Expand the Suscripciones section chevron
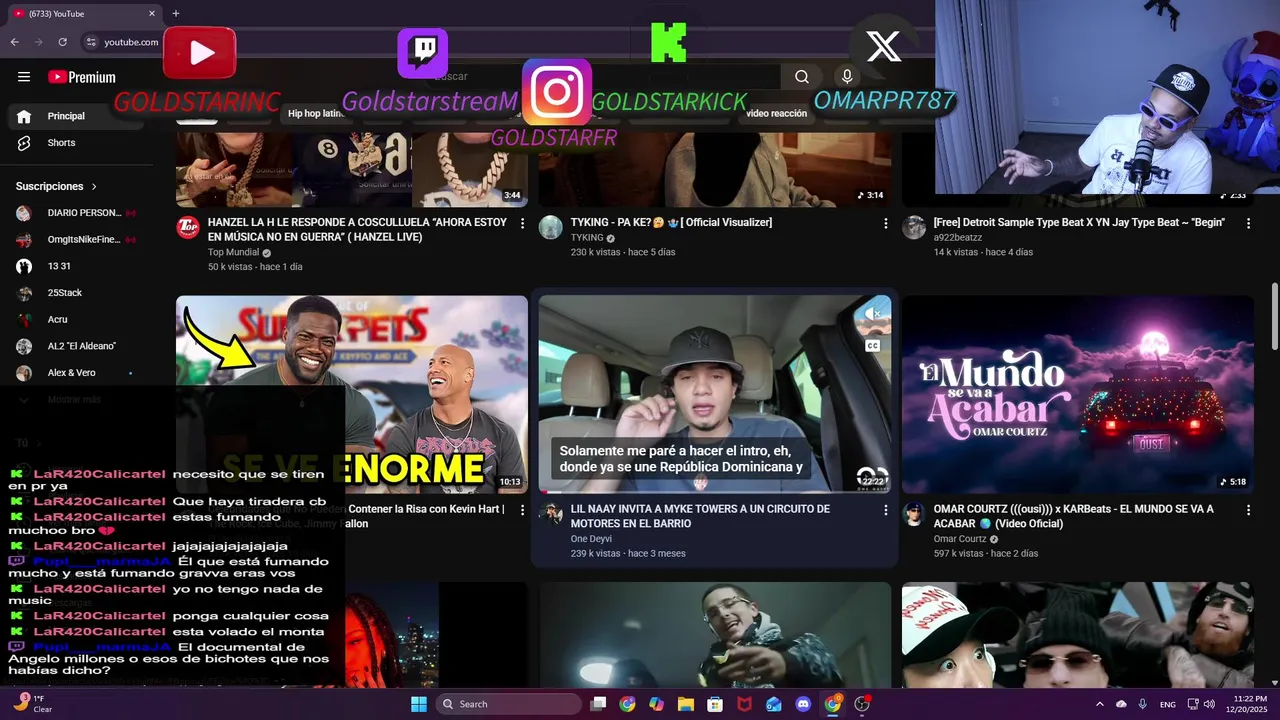The height and width of the screenshot is (720, 1280). click(95, 187)
